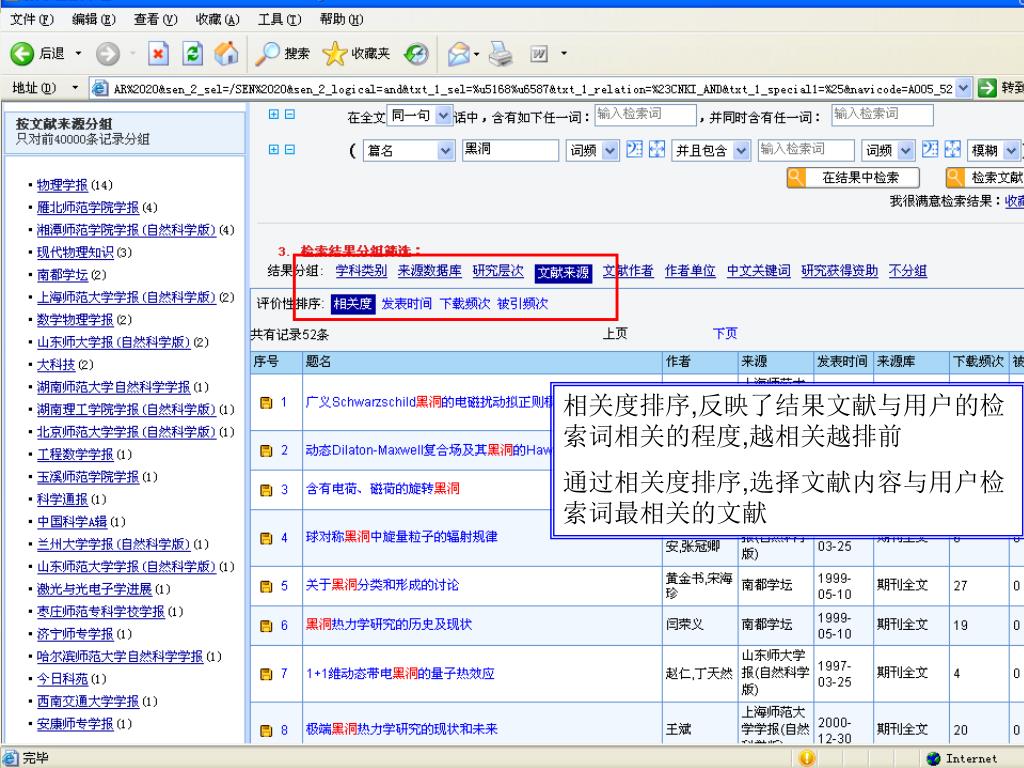Open the 工具(T) menu
The width and height of the screenshot is (1024, 768).
[x=280, y=19]
